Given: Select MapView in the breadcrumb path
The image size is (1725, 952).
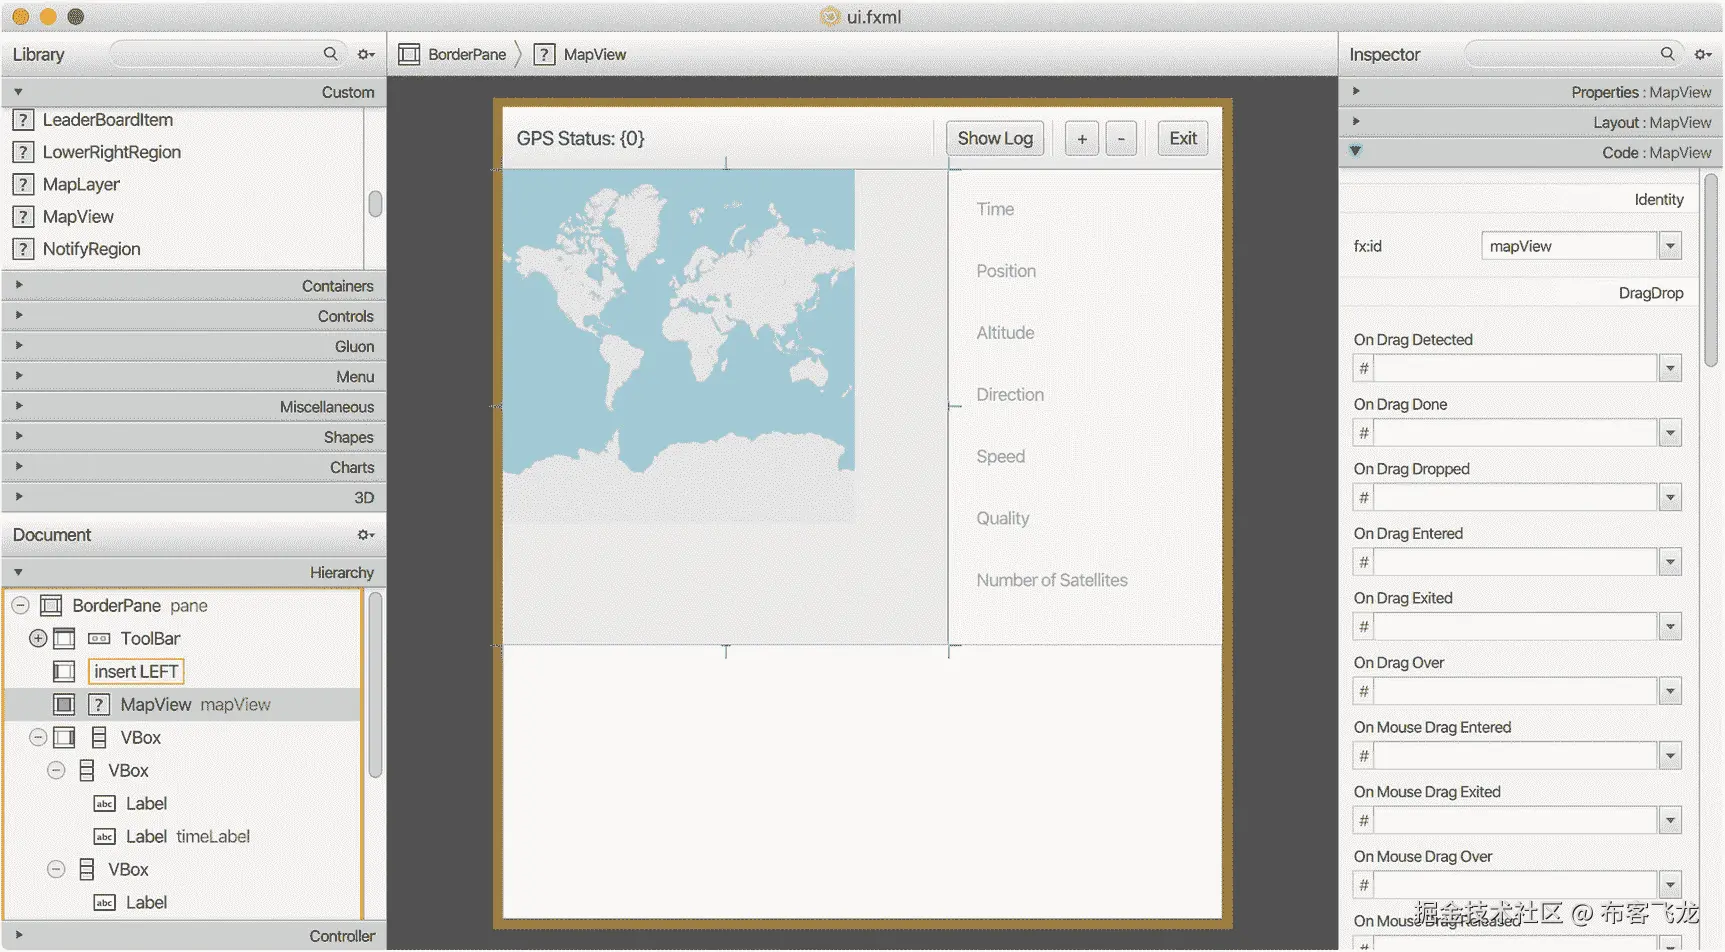Looking at the screenshot, I should click(x=595, y=54).
